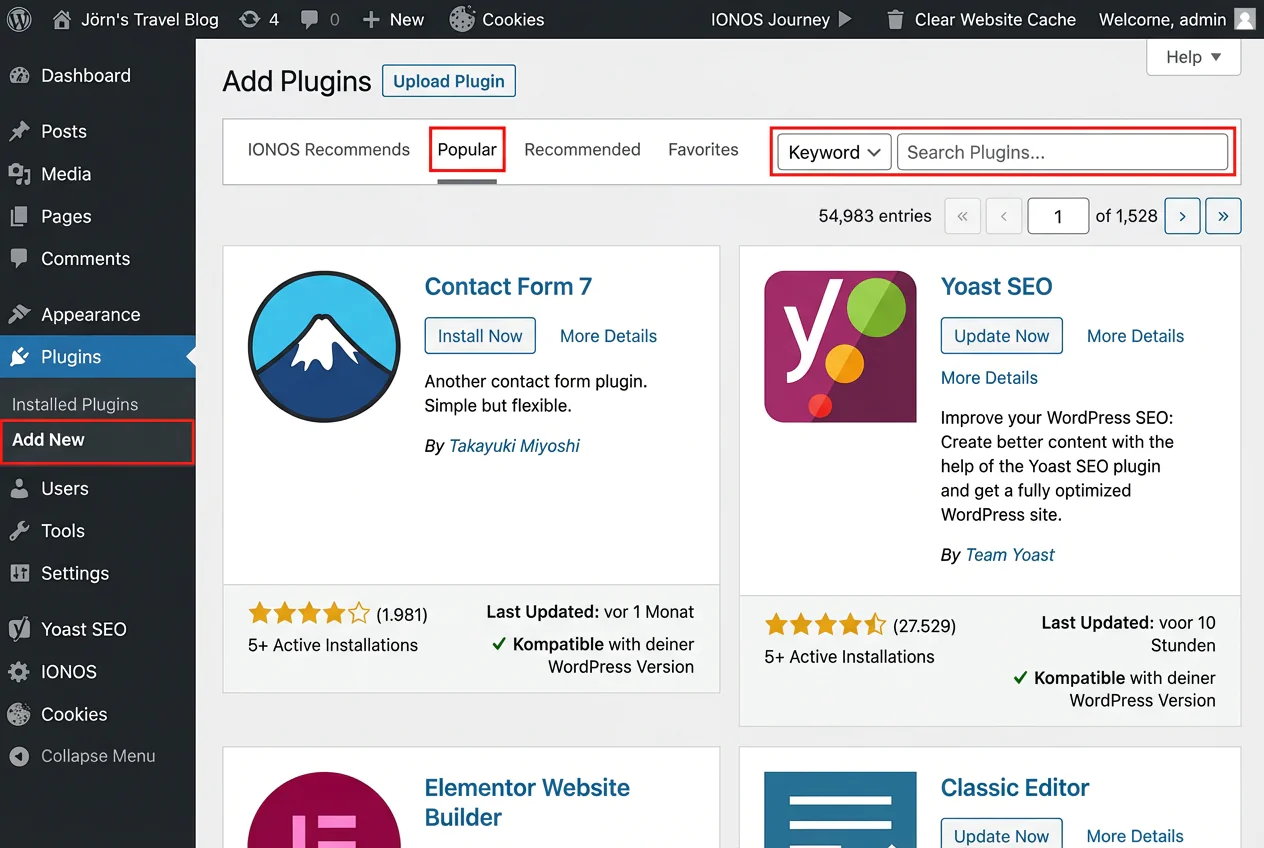Open the comments bubble in admin bar
This screenshot has width=1264, height=848.
click(310, 19)
